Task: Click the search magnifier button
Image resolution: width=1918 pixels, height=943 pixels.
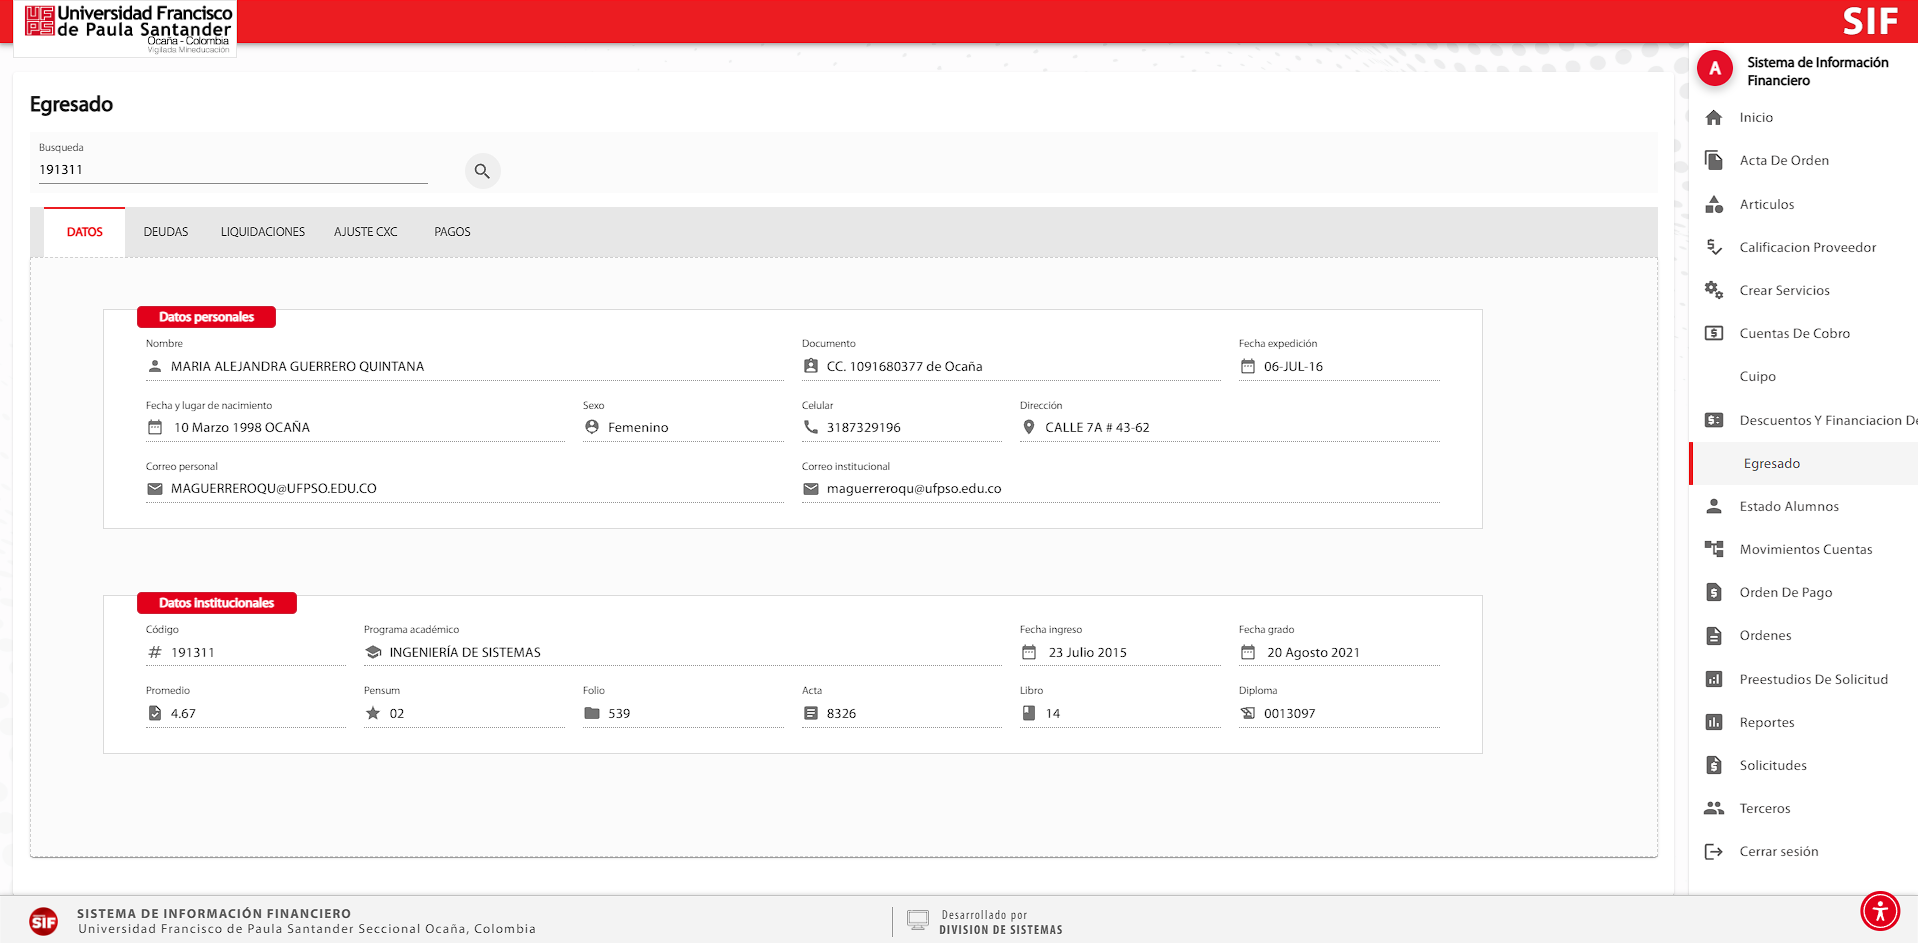Action: point(482,171)
